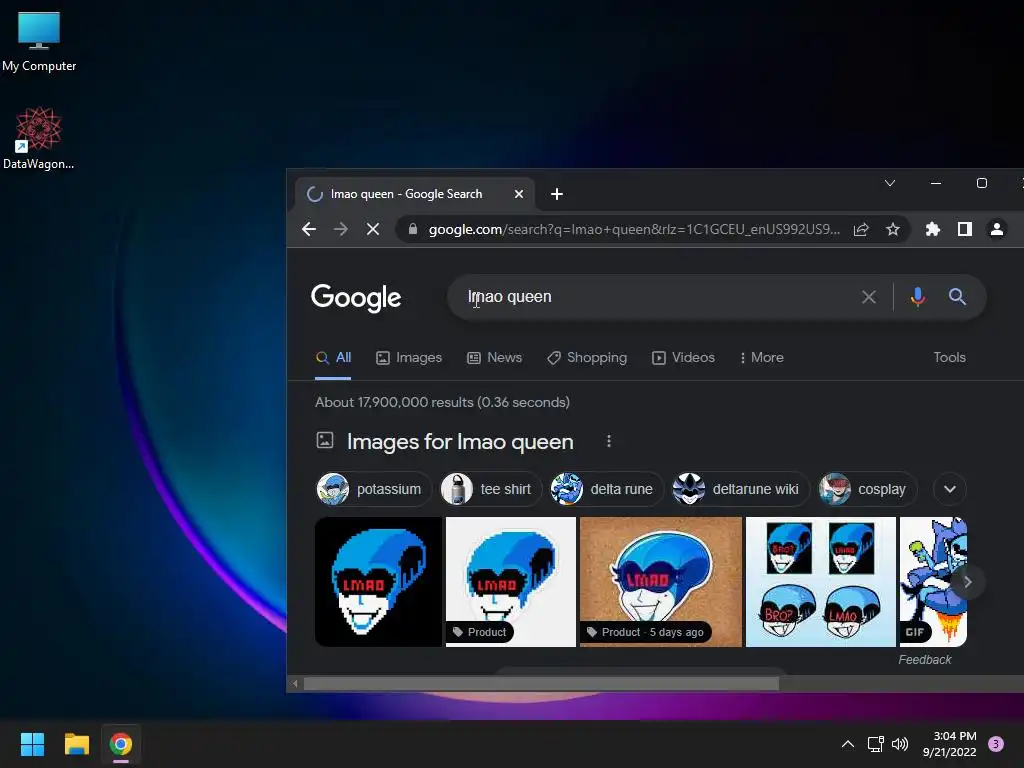The height and width of the screenshot is (768, 1024).
Task: Filter images by tee shirt chip
Action: click(490, 489)
